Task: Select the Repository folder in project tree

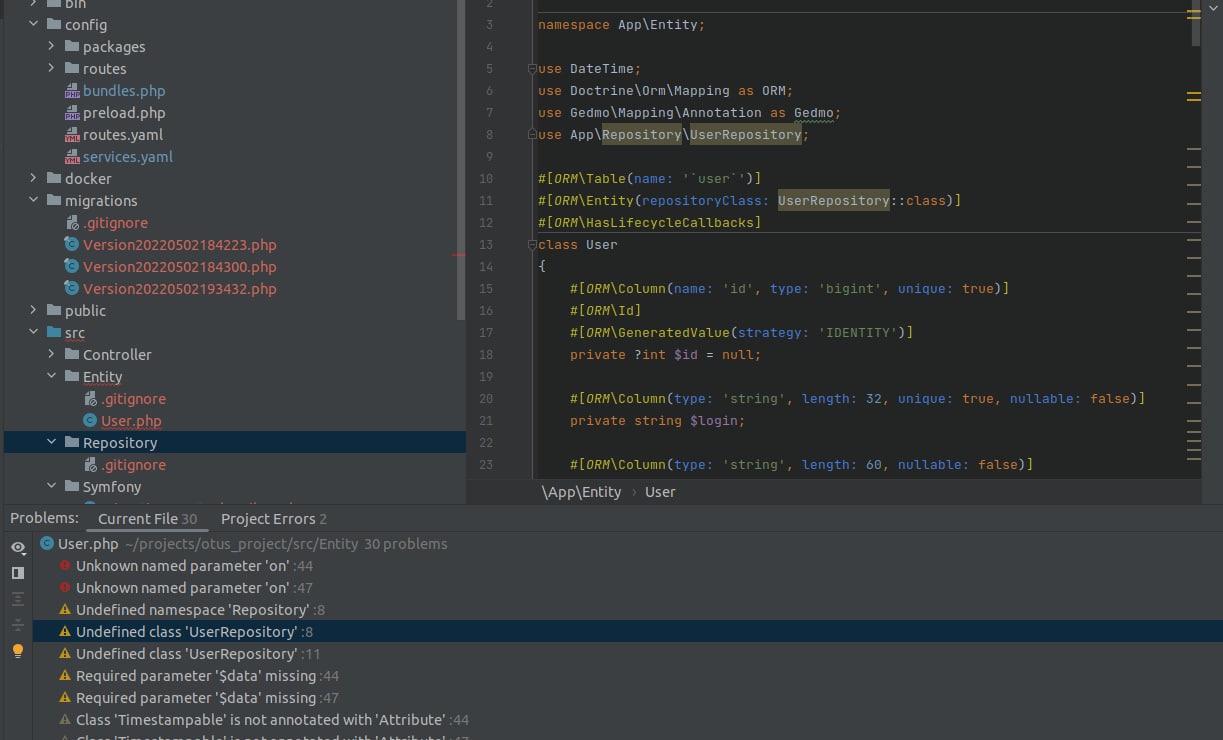Action: click(x=235, y=443)
